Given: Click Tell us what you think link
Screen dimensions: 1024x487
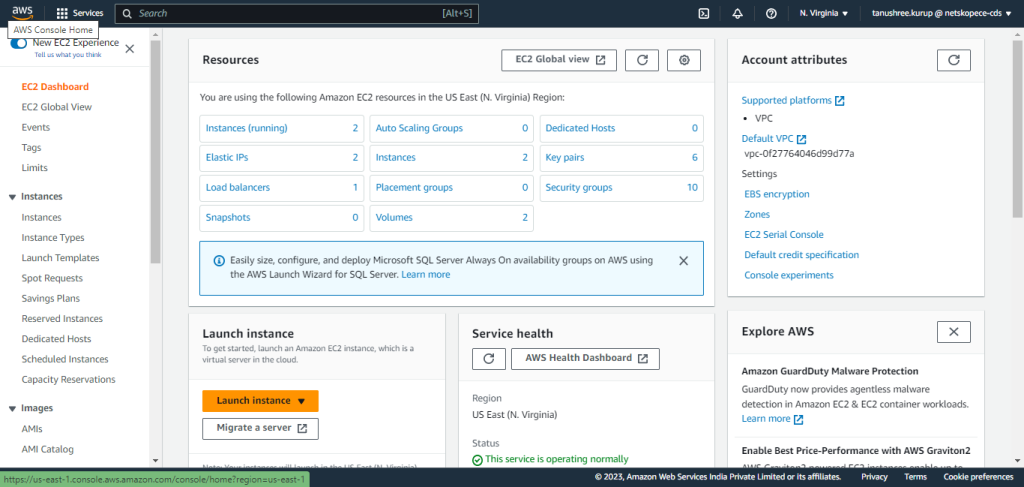Looking at the screenshot, I should 68,55.
